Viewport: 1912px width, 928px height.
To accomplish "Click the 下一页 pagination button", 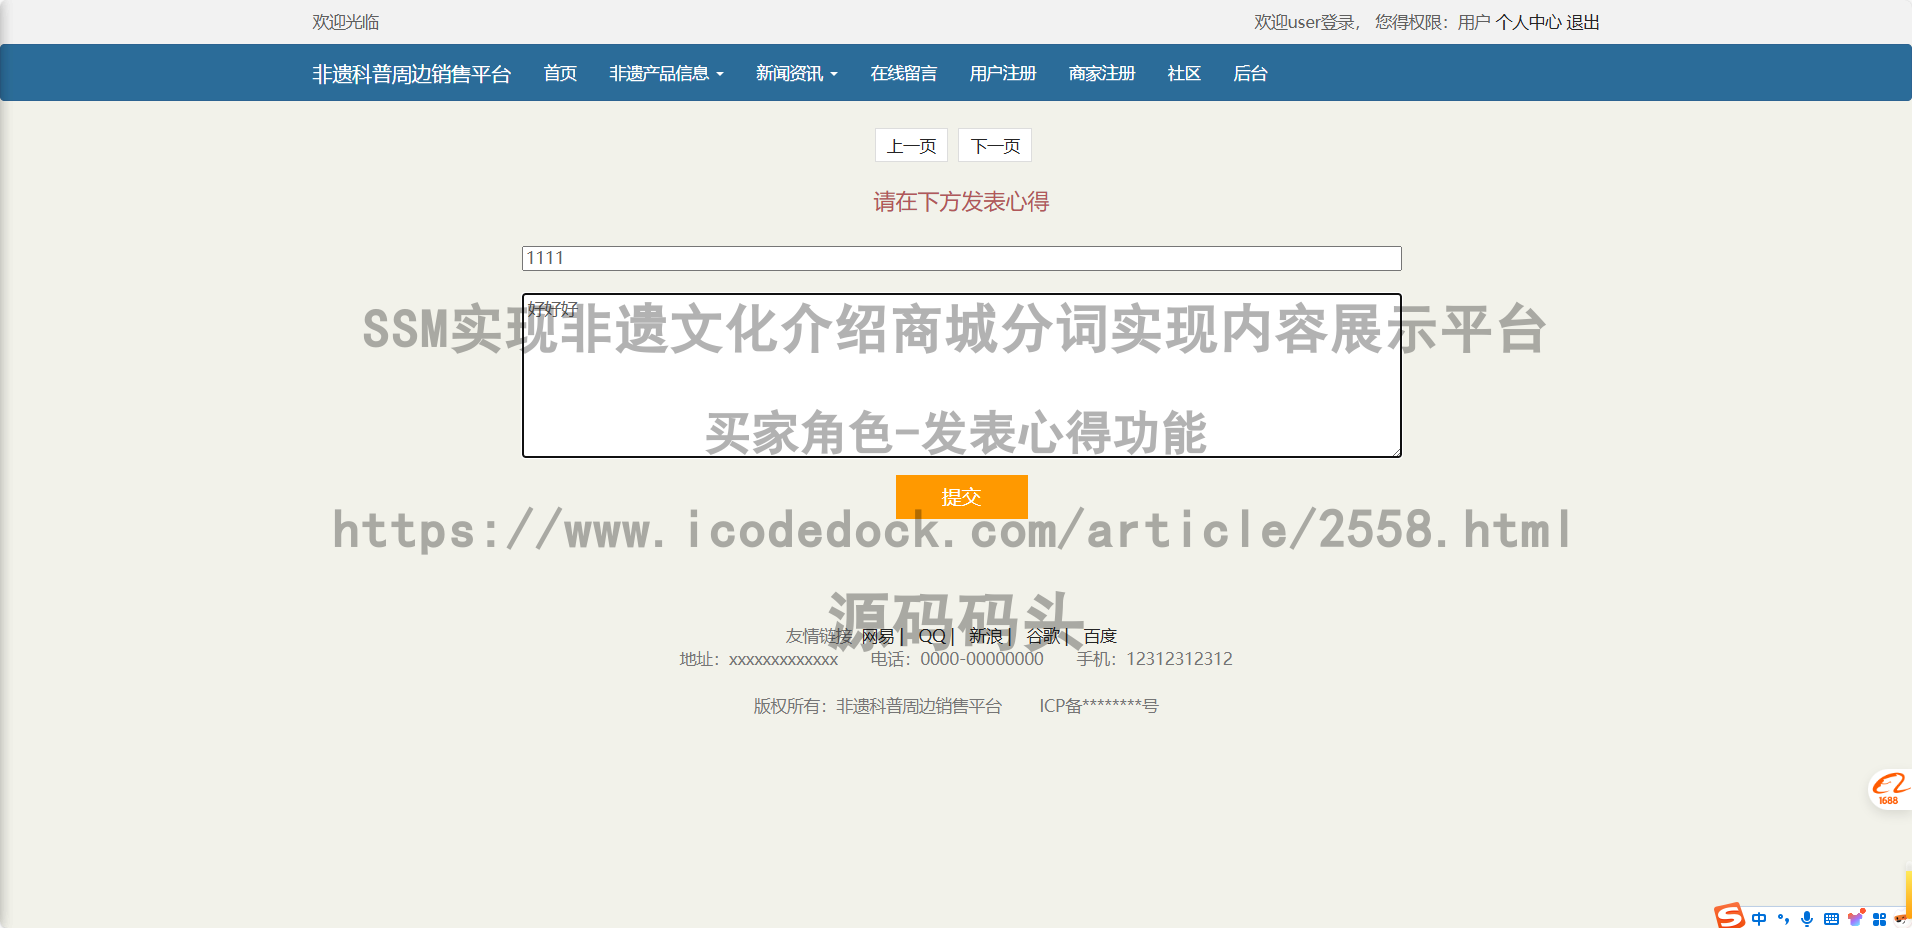I will click(x=994, y=145).
